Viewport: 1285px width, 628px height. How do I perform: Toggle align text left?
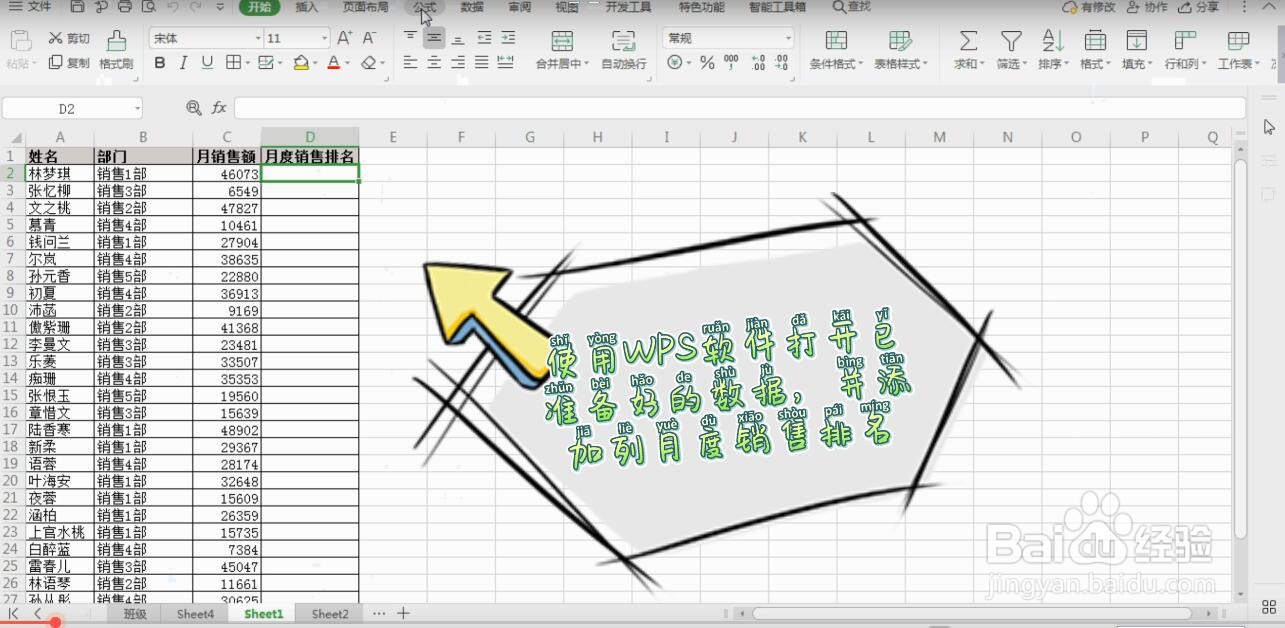pyautogui.click(x=410, y=63)
